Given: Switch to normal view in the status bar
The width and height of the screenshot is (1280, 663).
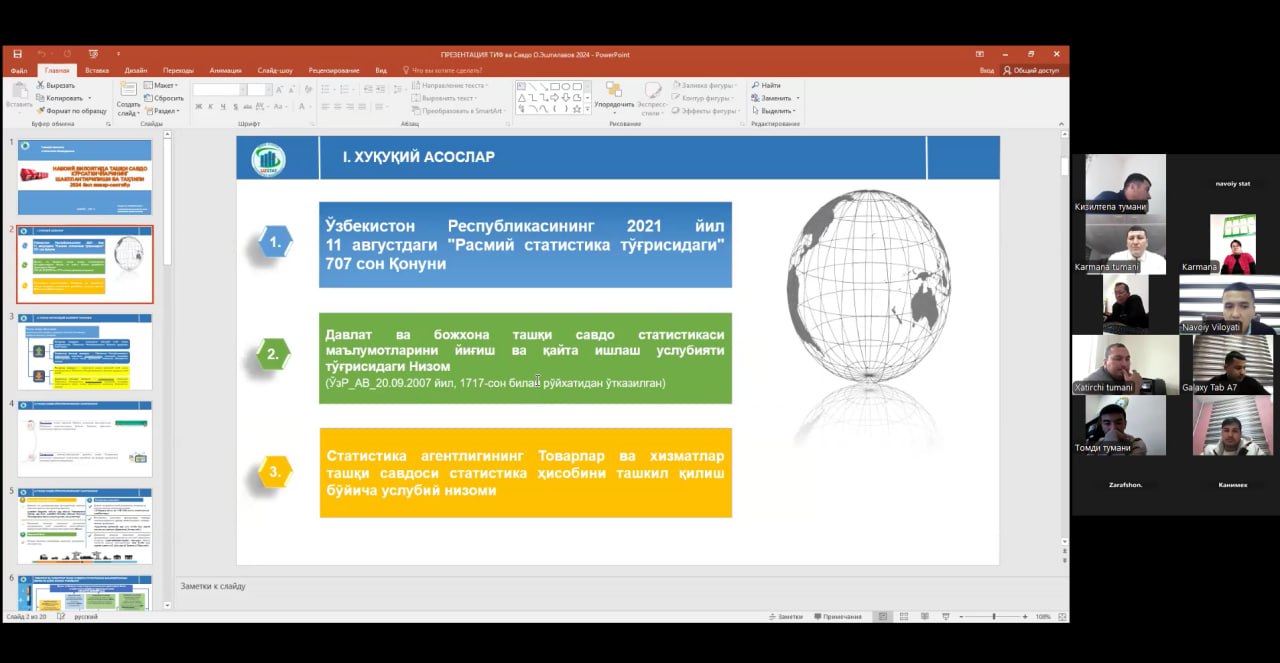Looking at the screenshot, I should [x=881, y=617].
